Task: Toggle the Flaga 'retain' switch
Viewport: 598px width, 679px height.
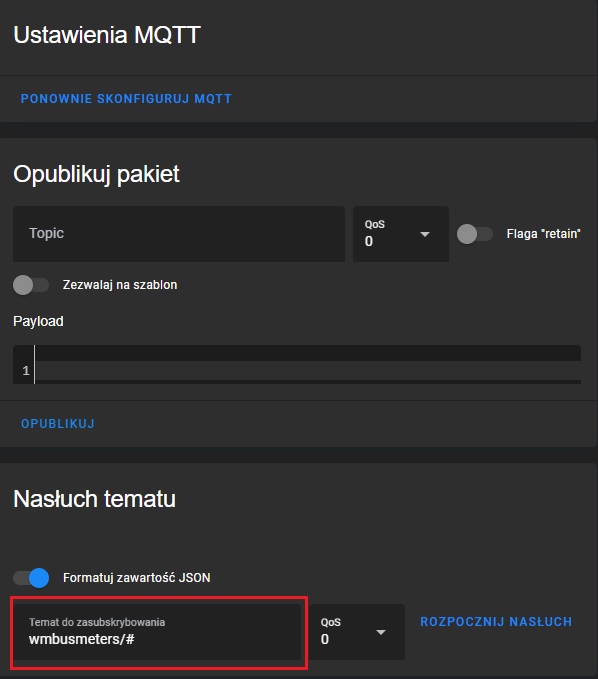Action: (475, 234)
